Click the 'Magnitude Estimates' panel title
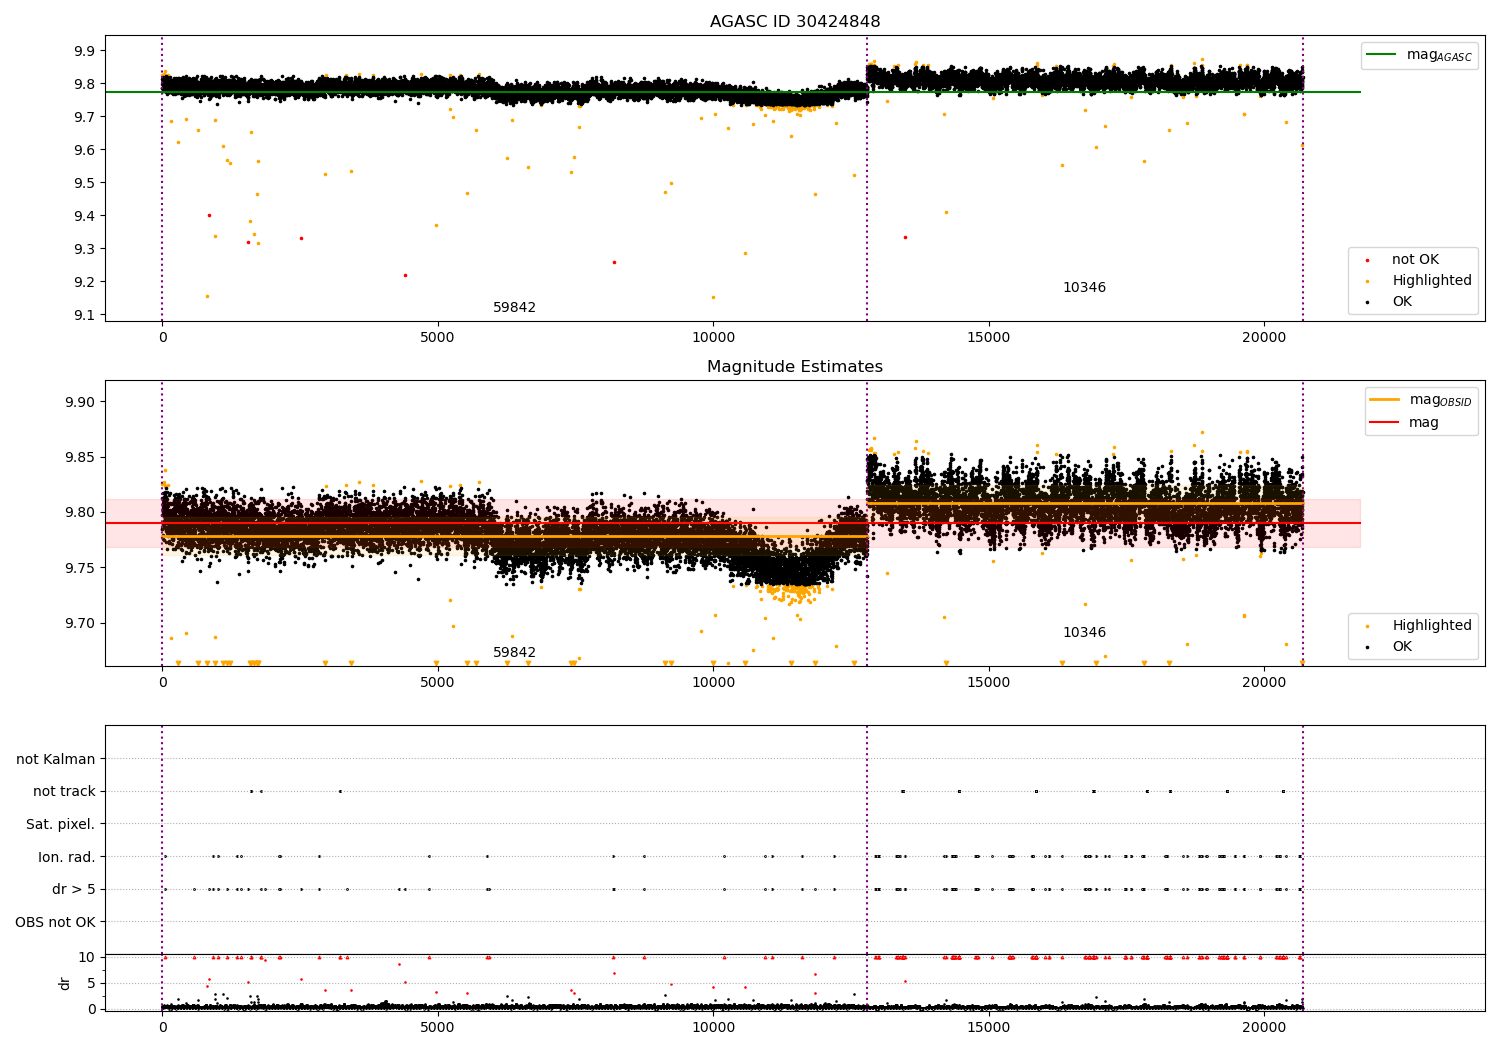Image resolution: width=1500 pixels, height=1050 pixels. [x=795, y=367]
